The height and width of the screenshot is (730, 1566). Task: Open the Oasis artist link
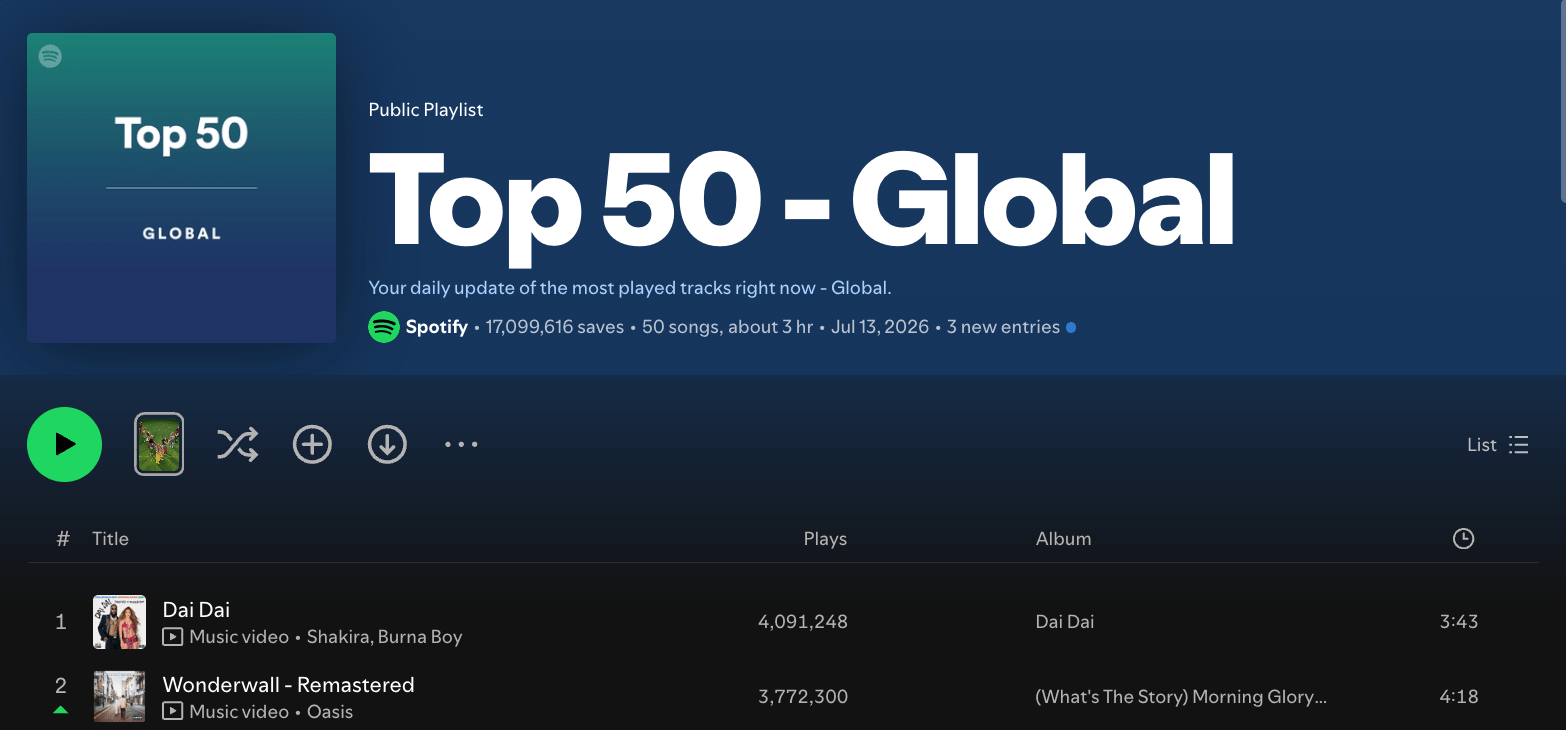[x=330, y=712]
